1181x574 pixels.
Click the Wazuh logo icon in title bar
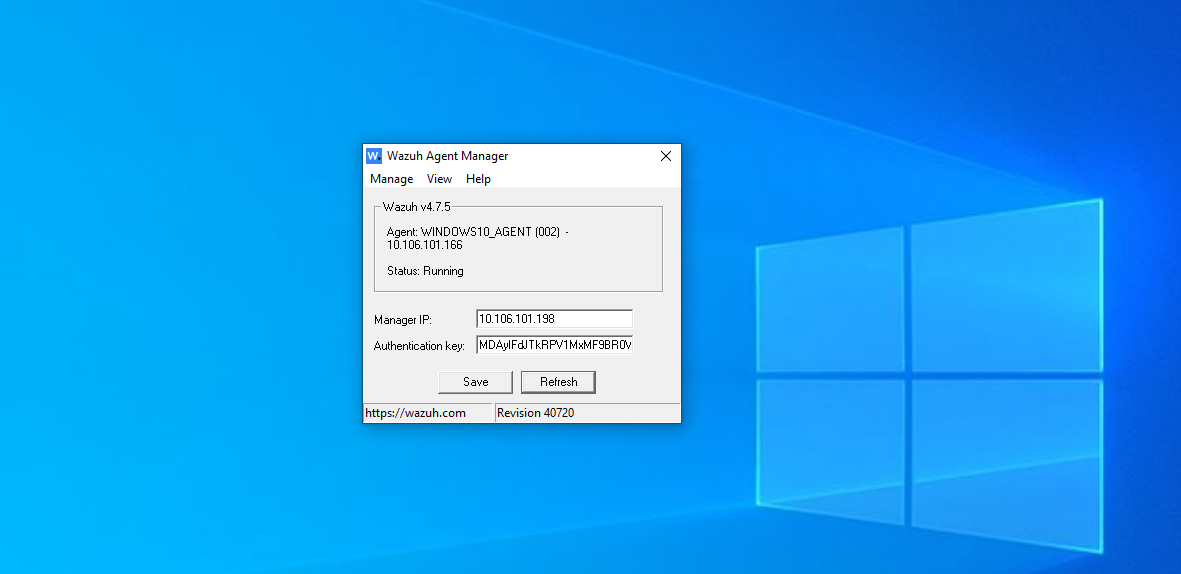[x=374, y=156]
